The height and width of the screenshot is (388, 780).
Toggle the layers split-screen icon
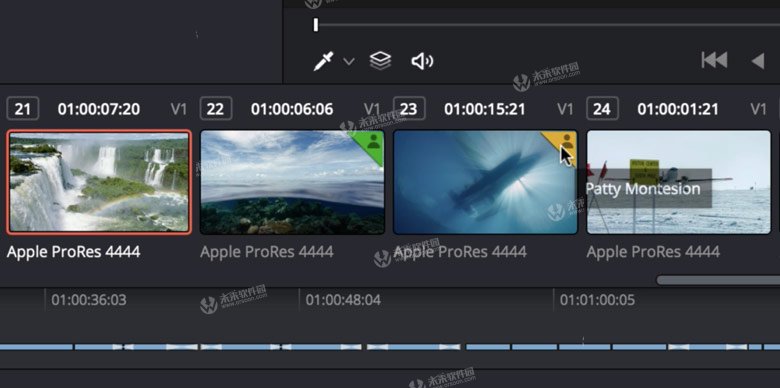[x=381, y=61]
